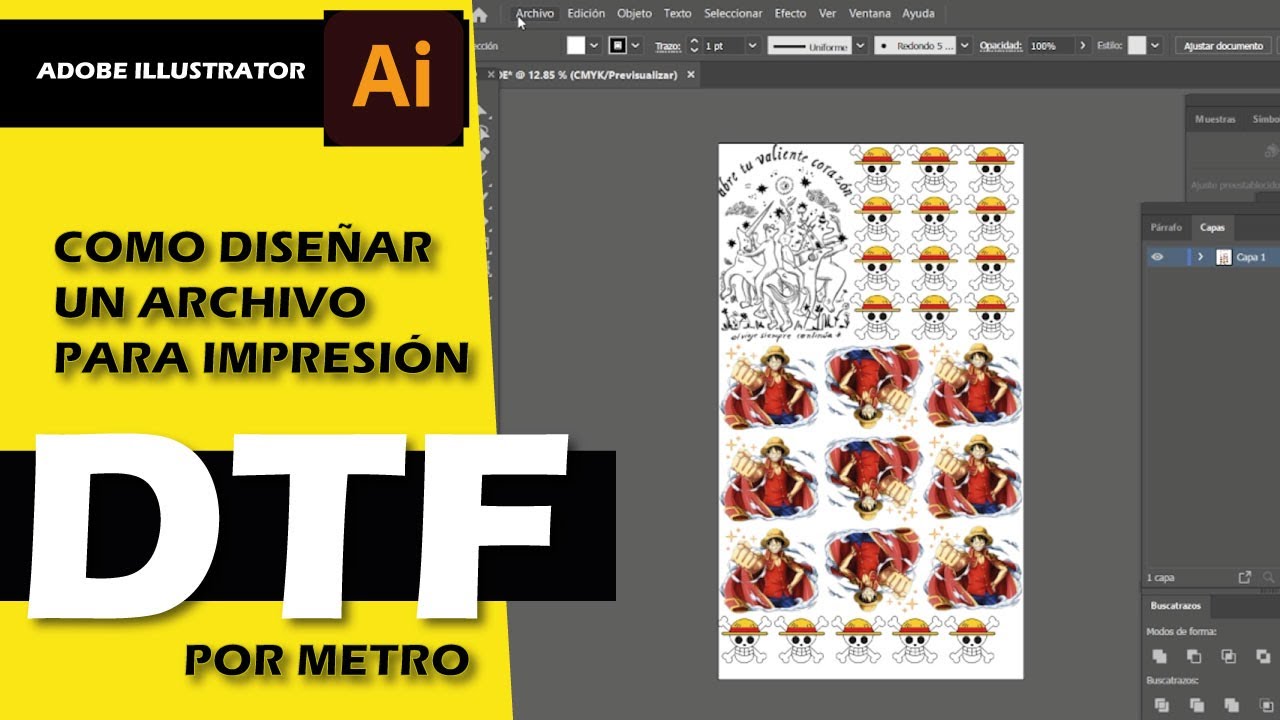This screenshot has width=1280, height=720.
Task: Click the Capa 1 layer thumbnail
Action: tap(1224, 257)
